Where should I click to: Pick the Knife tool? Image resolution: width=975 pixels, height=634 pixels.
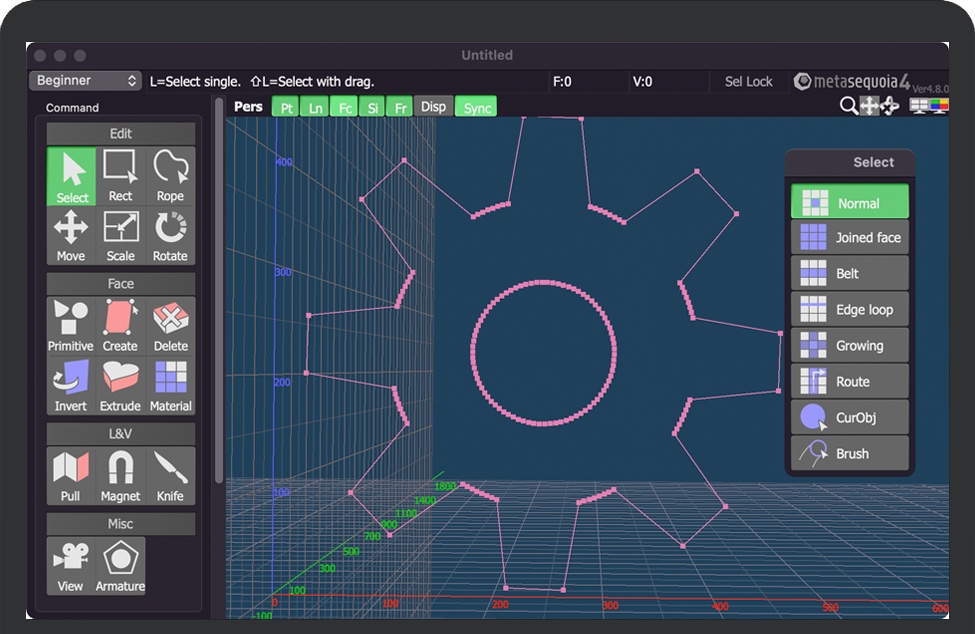(x=170, y=476)
